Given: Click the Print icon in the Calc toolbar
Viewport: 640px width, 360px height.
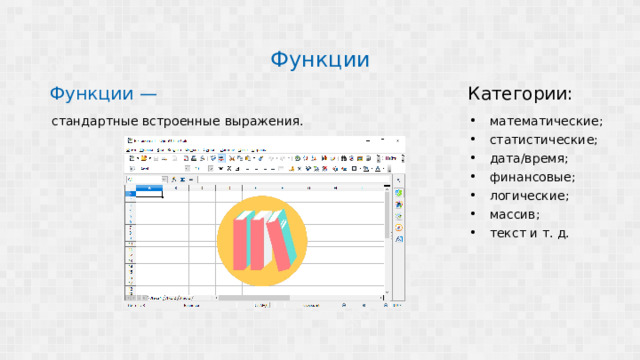Looking at the screenshot, I should click(194, 158).
